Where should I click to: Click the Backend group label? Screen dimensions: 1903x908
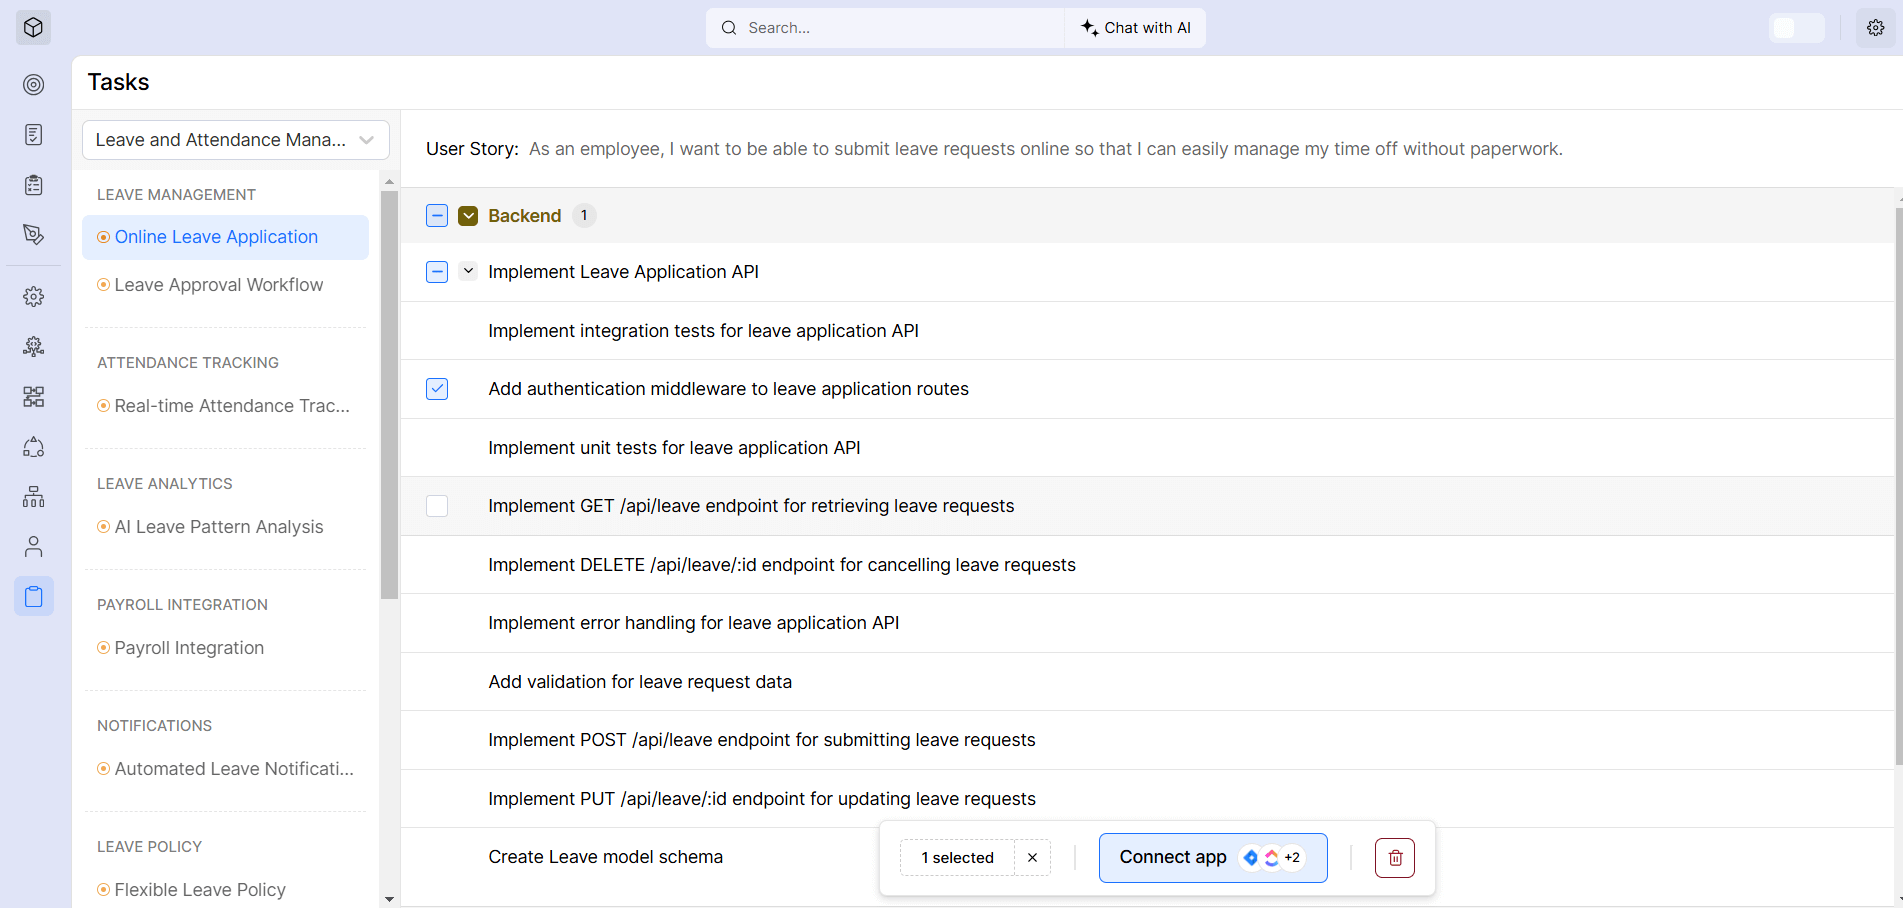(x=524, y=216)
